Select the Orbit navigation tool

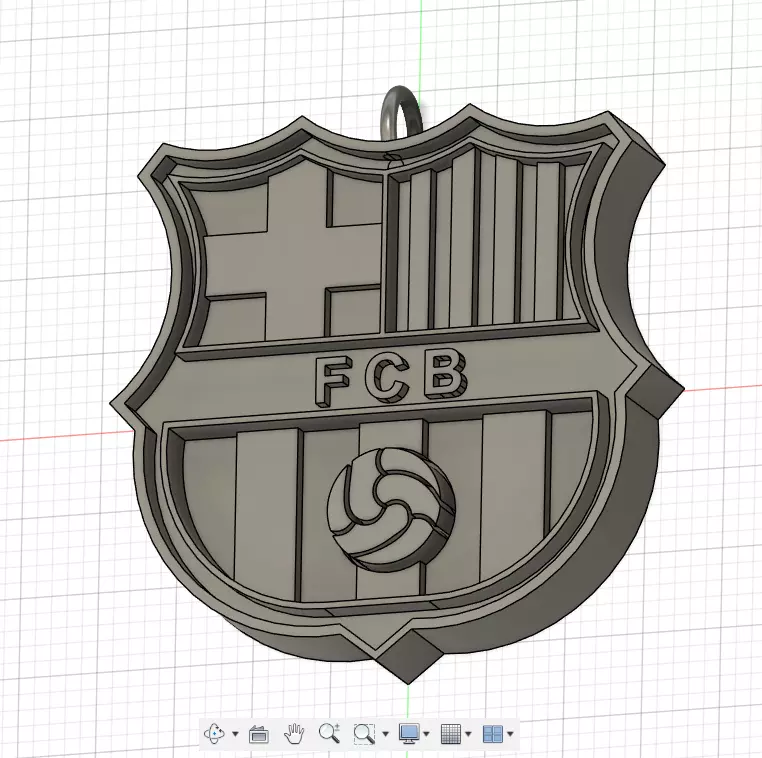(214, 733)
